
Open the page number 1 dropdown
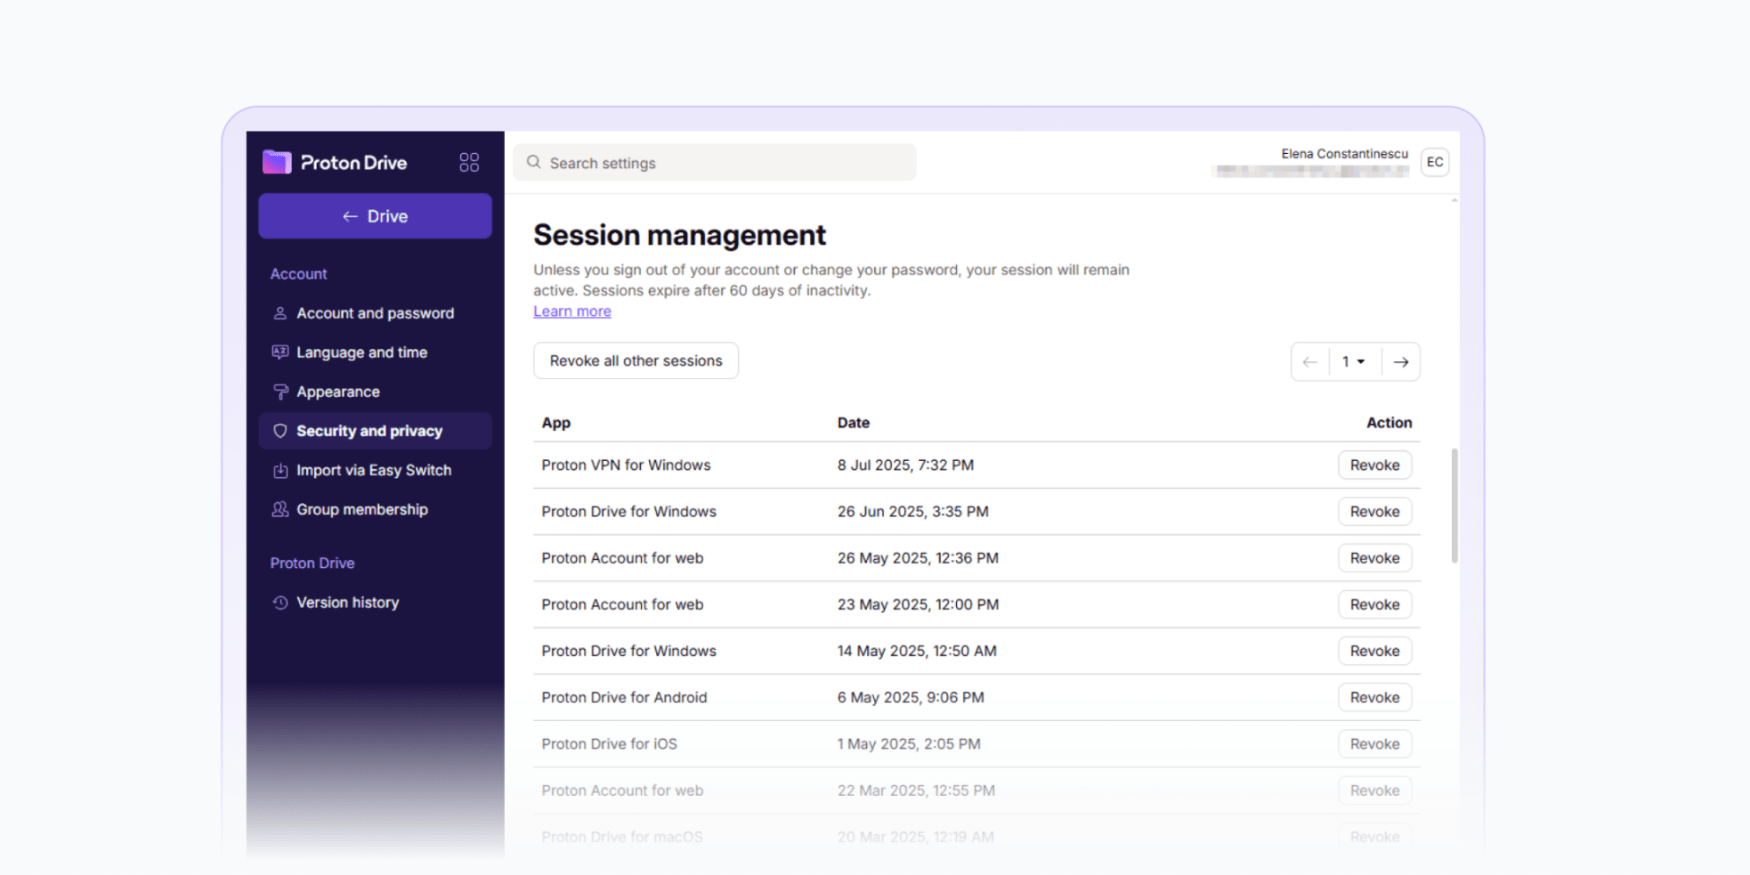1355,362
